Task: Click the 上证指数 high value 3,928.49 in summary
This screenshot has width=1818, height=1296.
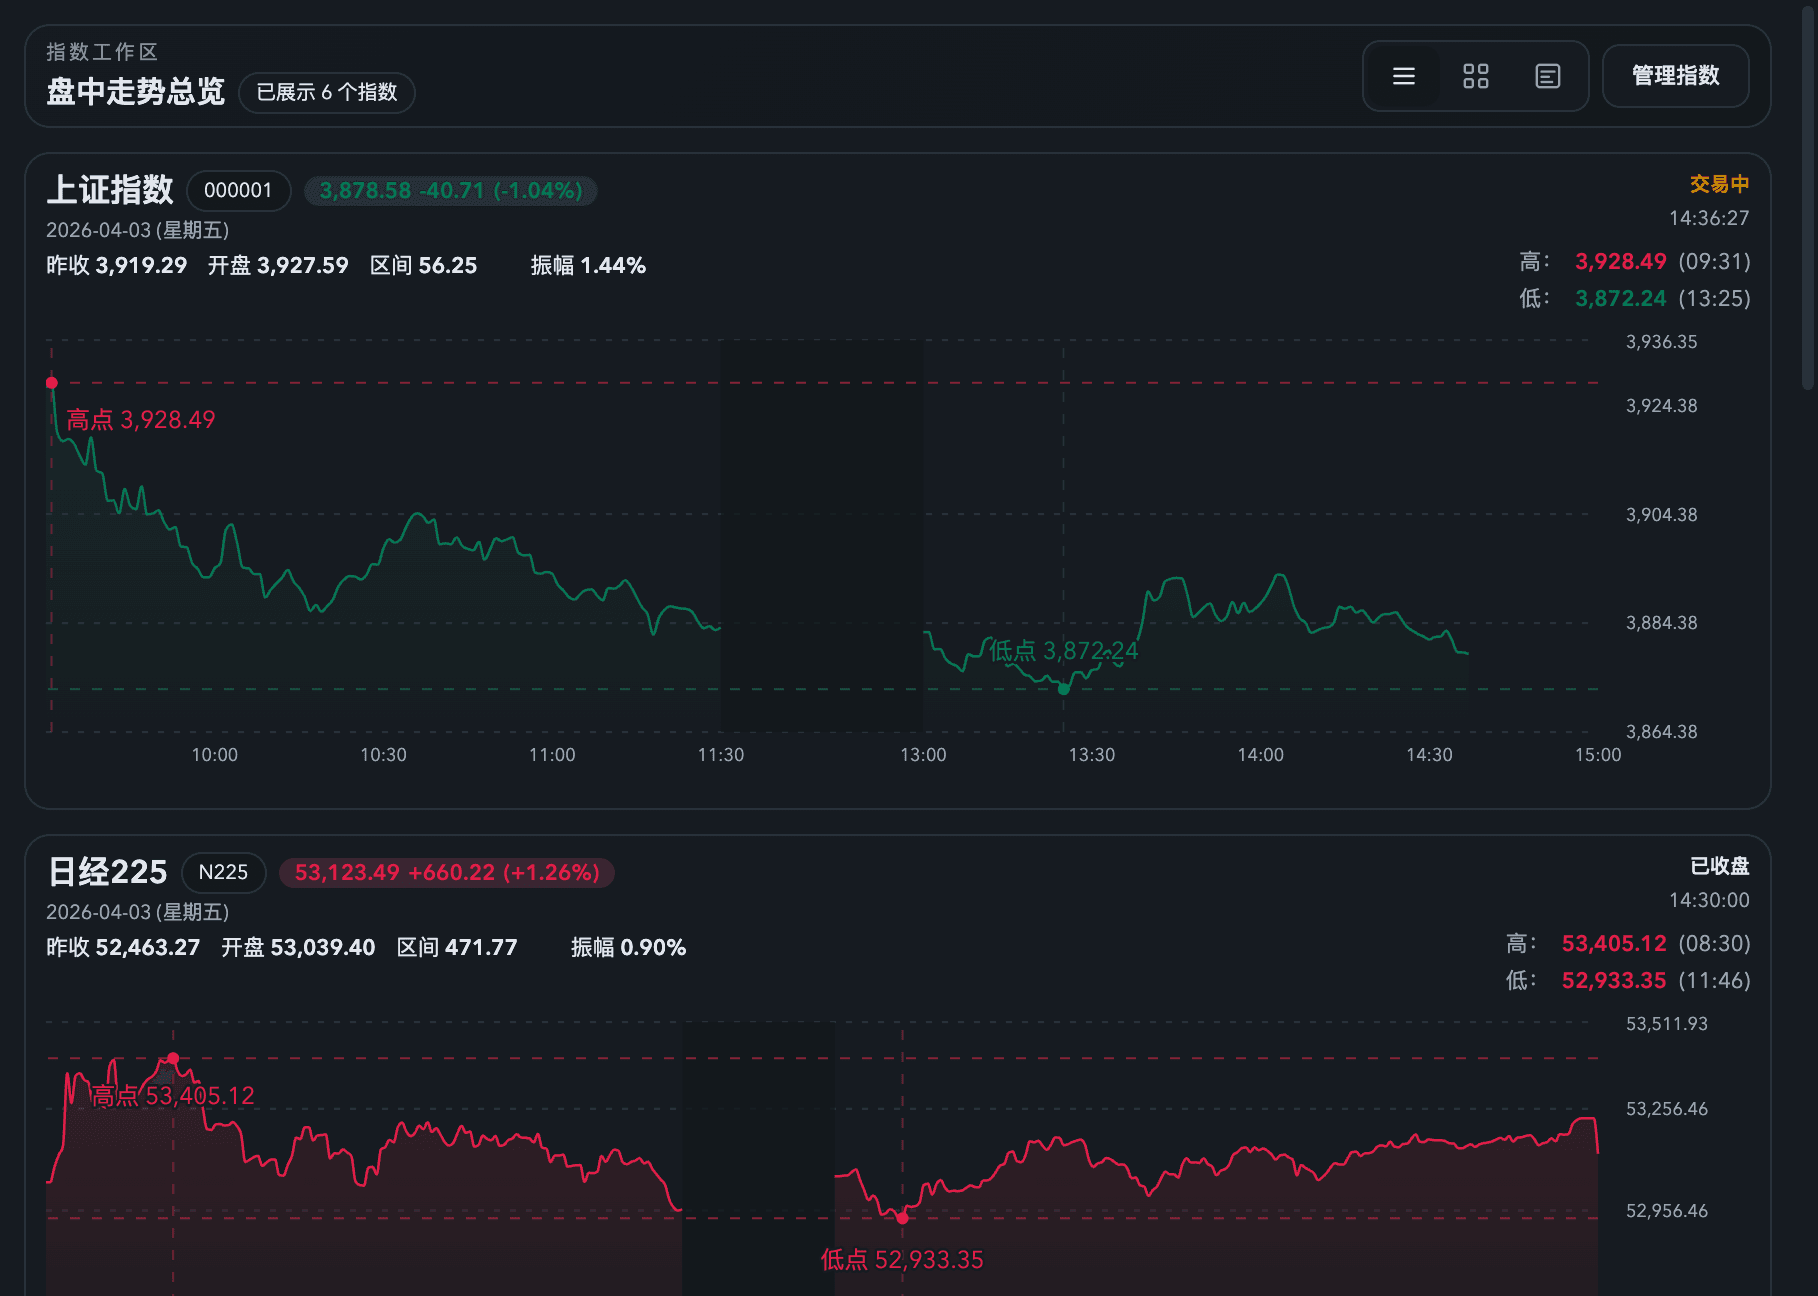Action: coord(1620,262)
